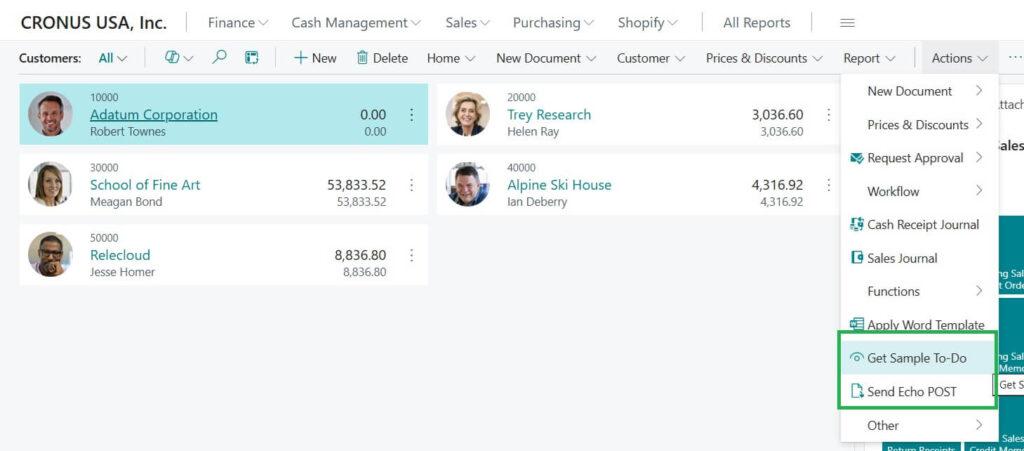Click Robert Townes profile photo
The width and height of the screenshot is (1024, 451).
pyautogui.click(x=50, y=114)
